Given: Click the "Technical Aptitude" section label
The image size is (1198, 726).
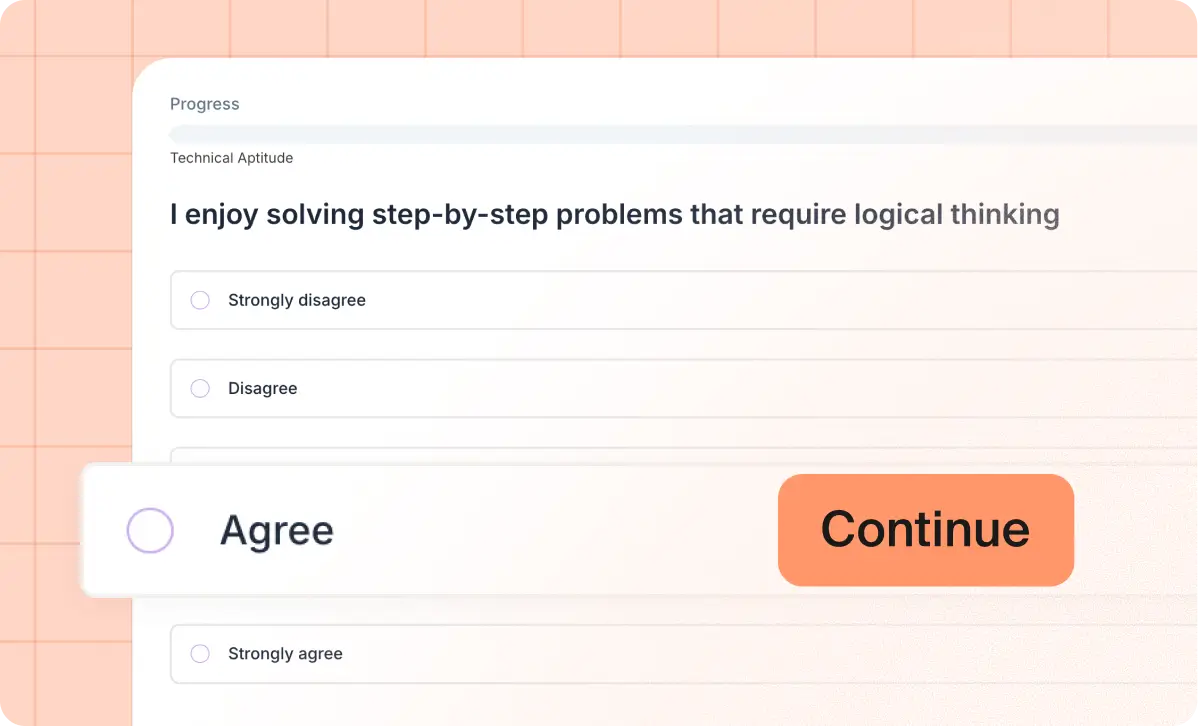Looking at the screenshot, I should tap(231, 158).
